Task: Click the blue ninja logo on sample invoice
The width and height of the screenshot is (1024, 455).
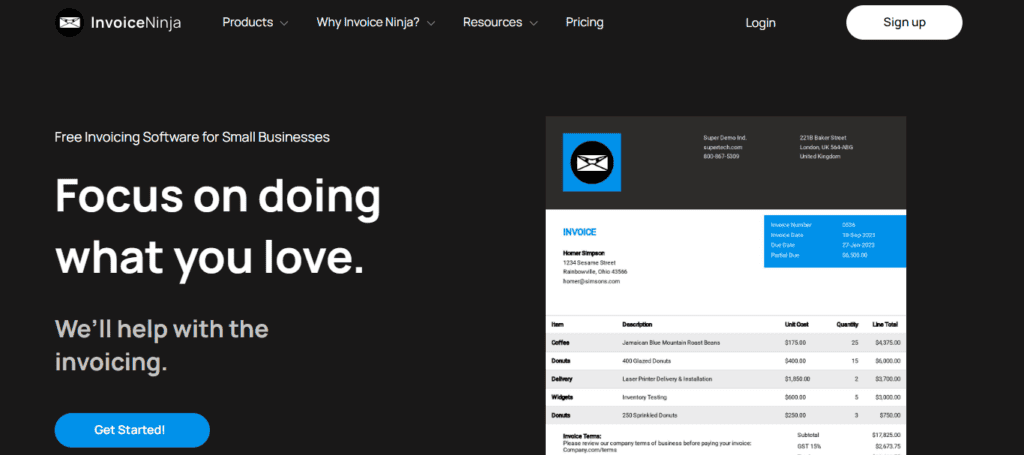Action: coord(591,162)
